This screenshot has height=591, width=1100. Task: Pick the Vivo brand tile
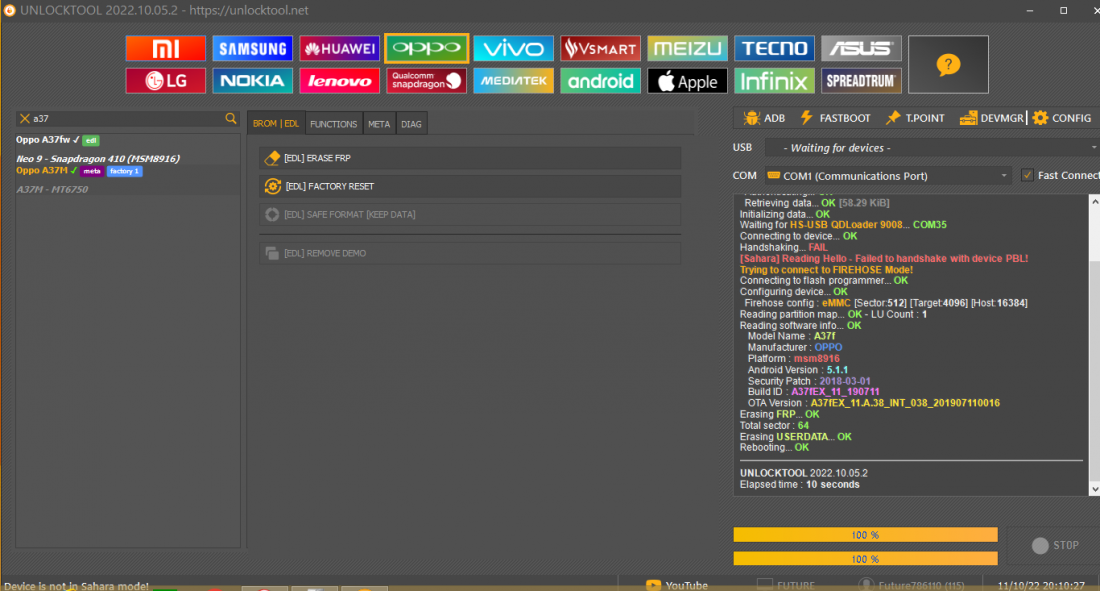(x=514, y=48)
